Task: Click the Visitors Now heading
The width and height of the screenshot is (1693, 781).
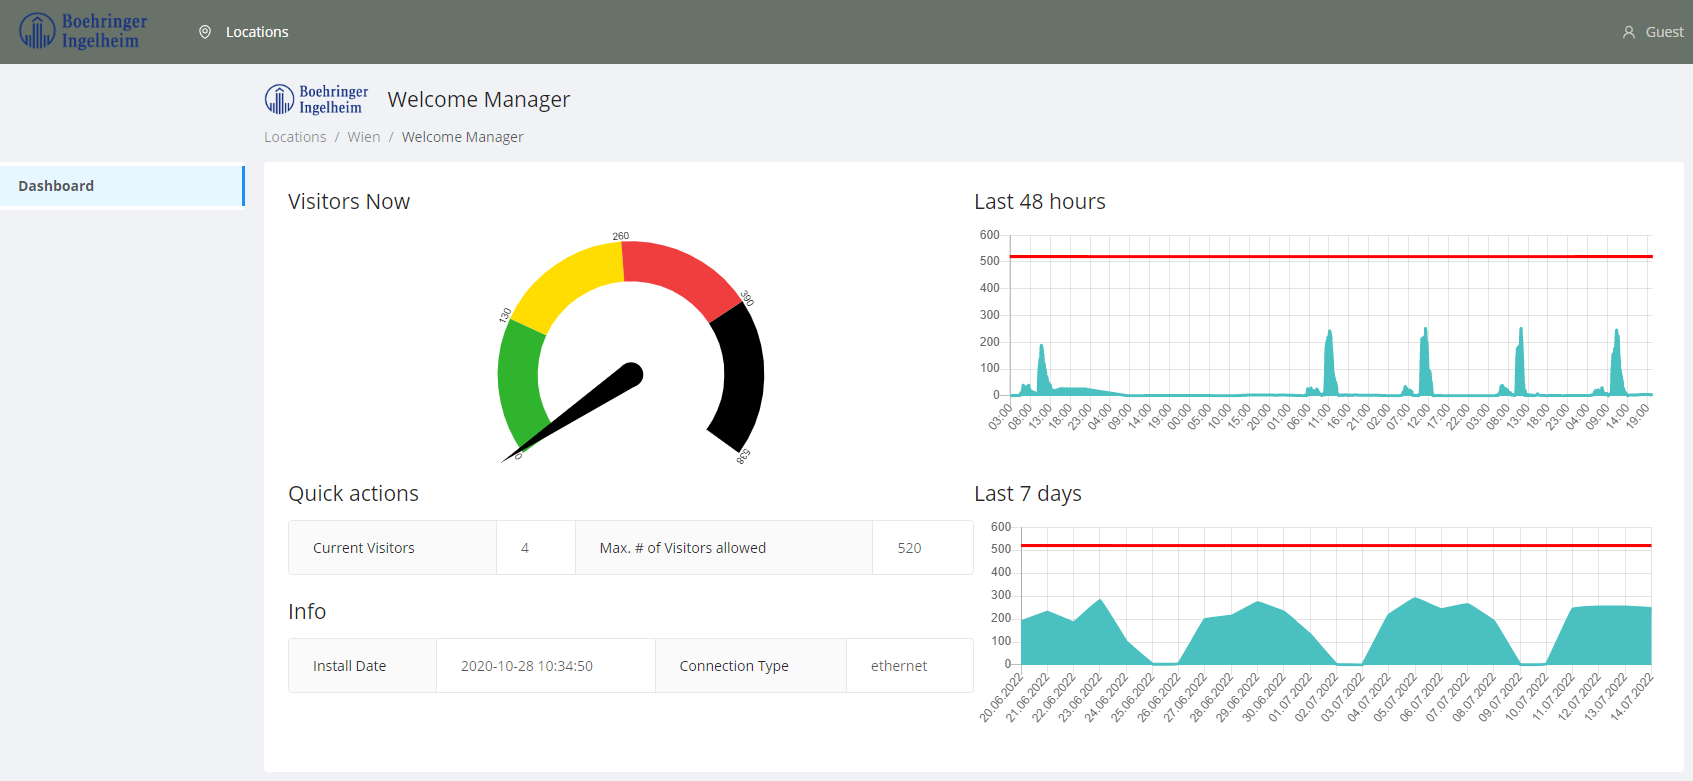Action: (349, 202)
